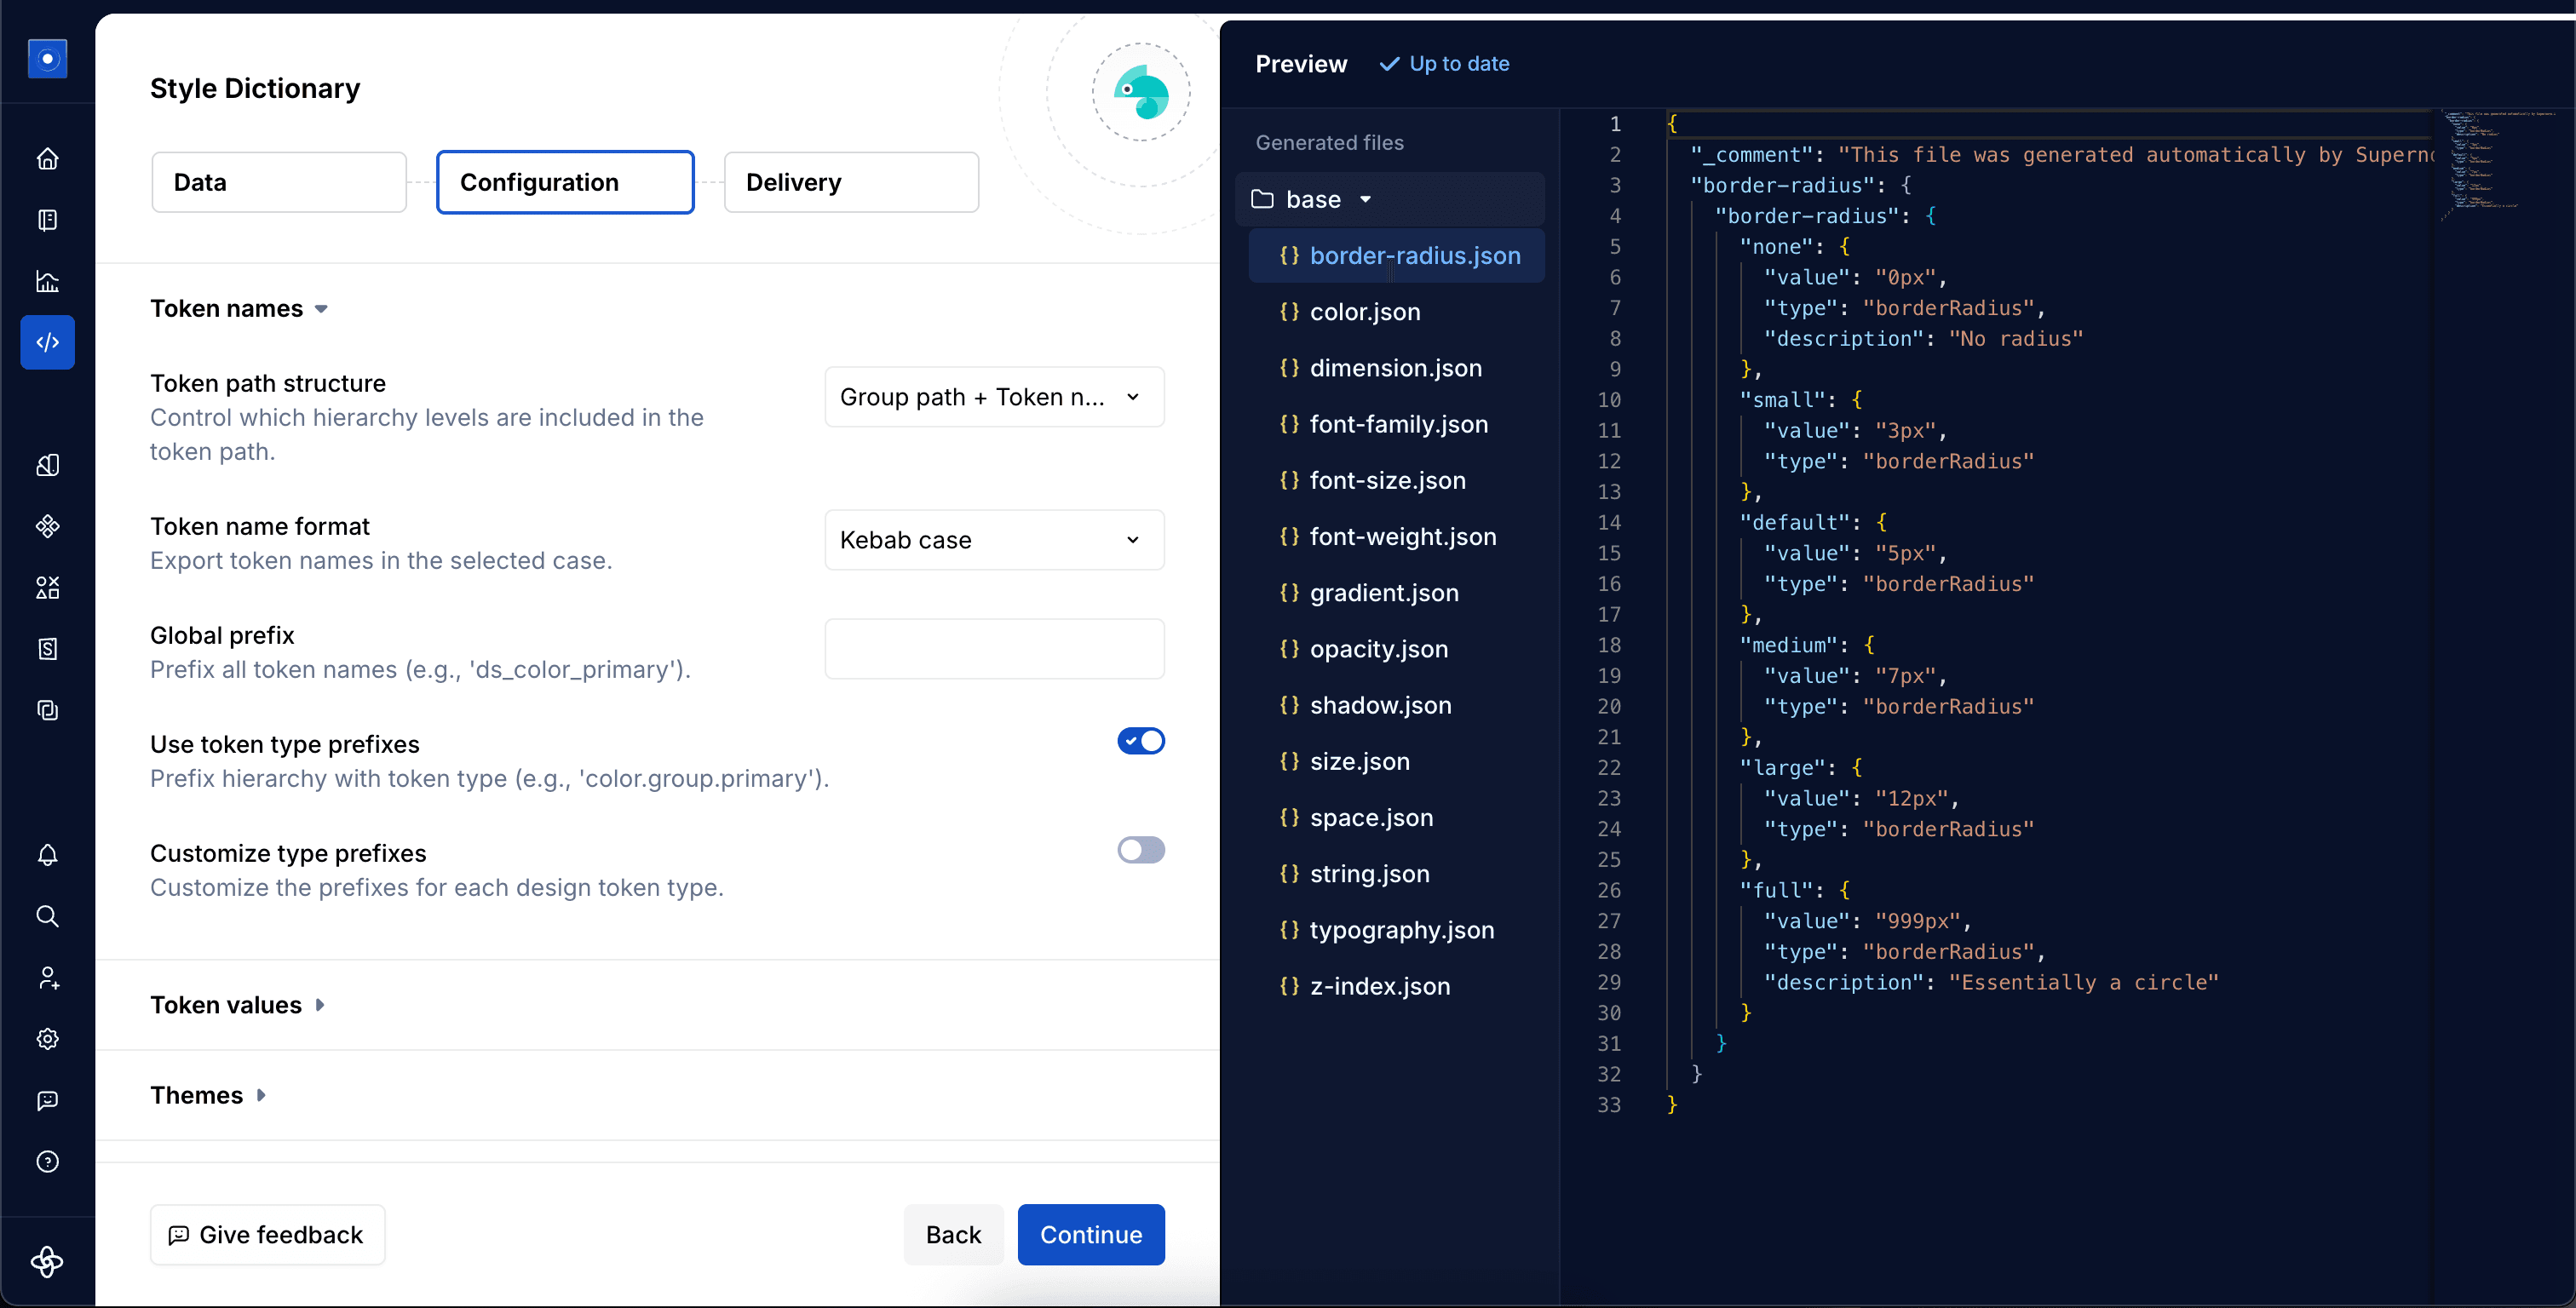
Task: Select font-family.json file
Action: pyautogui.click(x=1396, y=424)
